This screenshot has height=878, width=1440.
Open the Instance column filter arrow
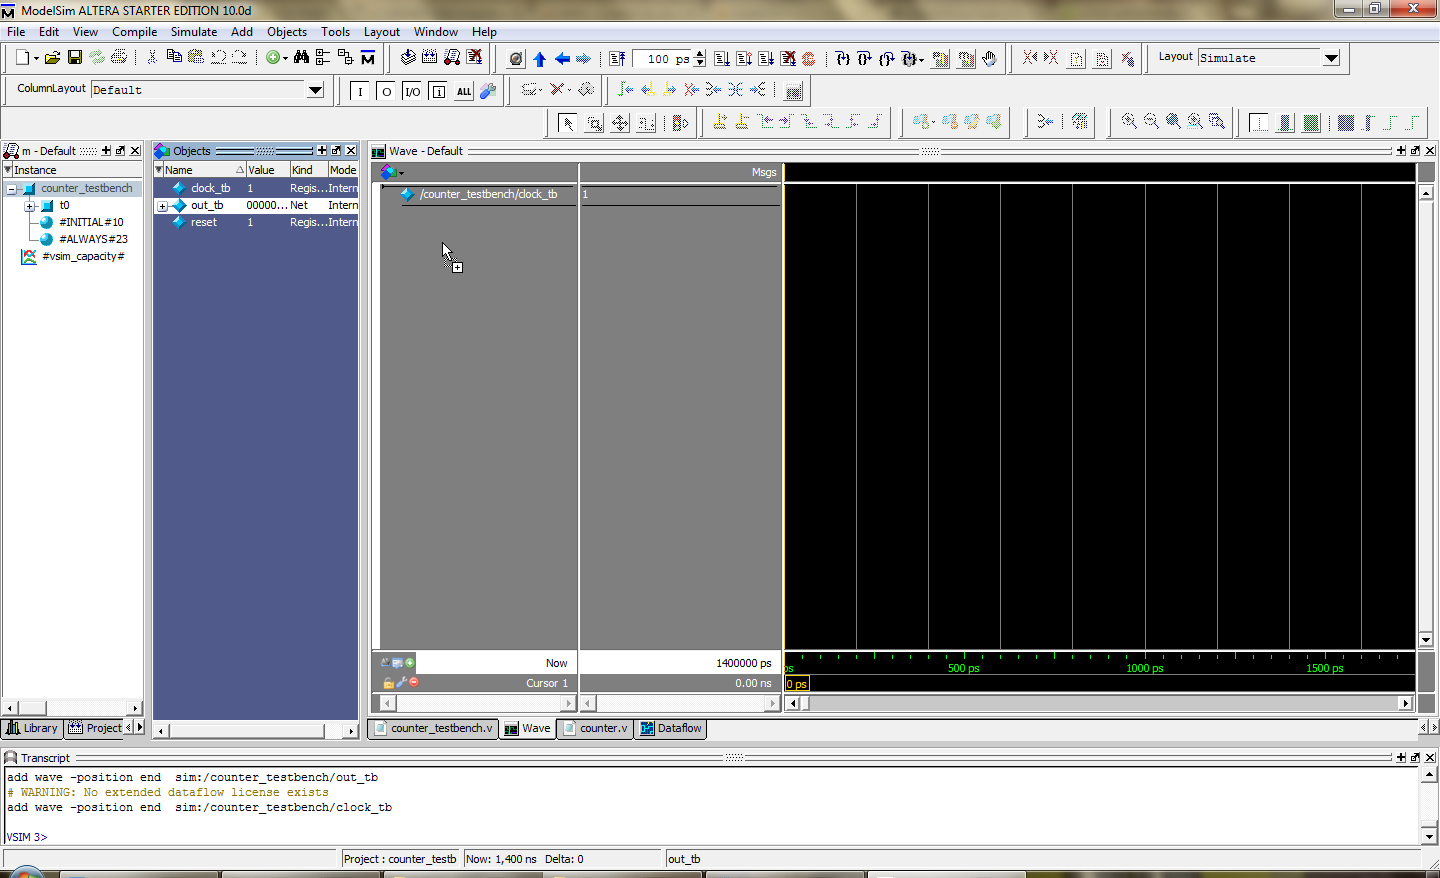pyautogui.click(x=8, y=170)
